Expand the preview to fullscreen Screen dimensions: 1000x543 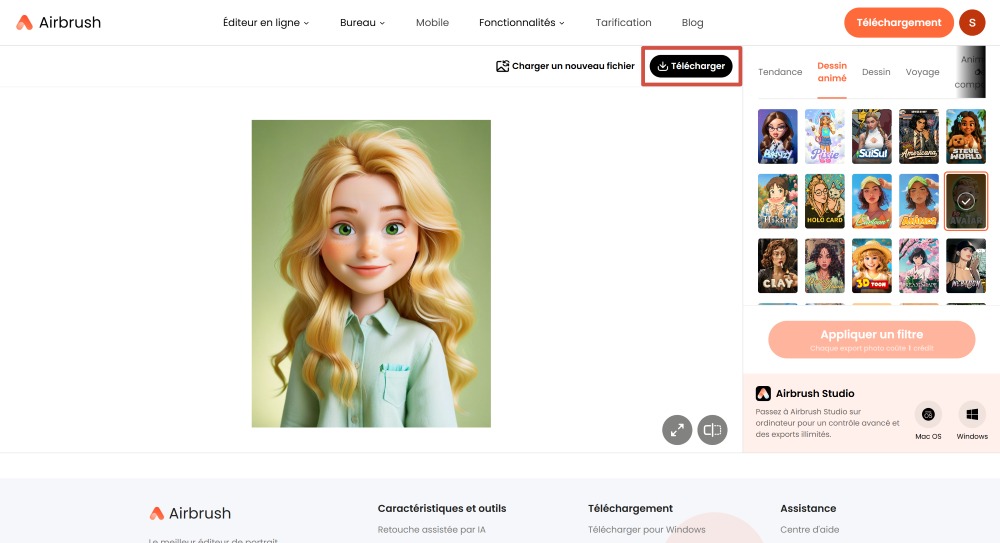pos(677,430)
